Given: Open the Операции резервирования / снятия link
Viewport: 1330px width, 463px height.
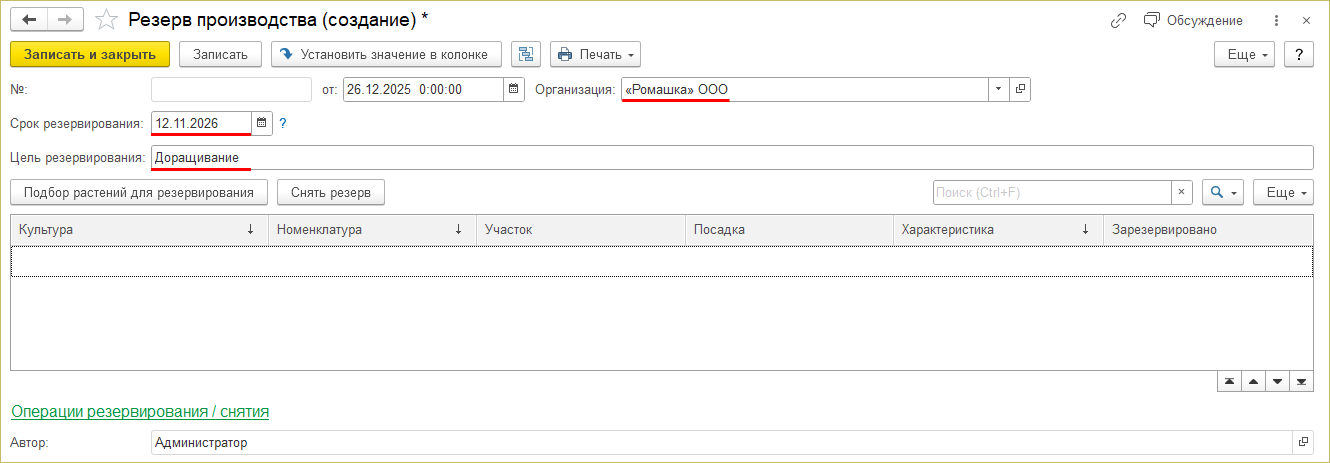Looking at the screenshot, I should 140,411.
